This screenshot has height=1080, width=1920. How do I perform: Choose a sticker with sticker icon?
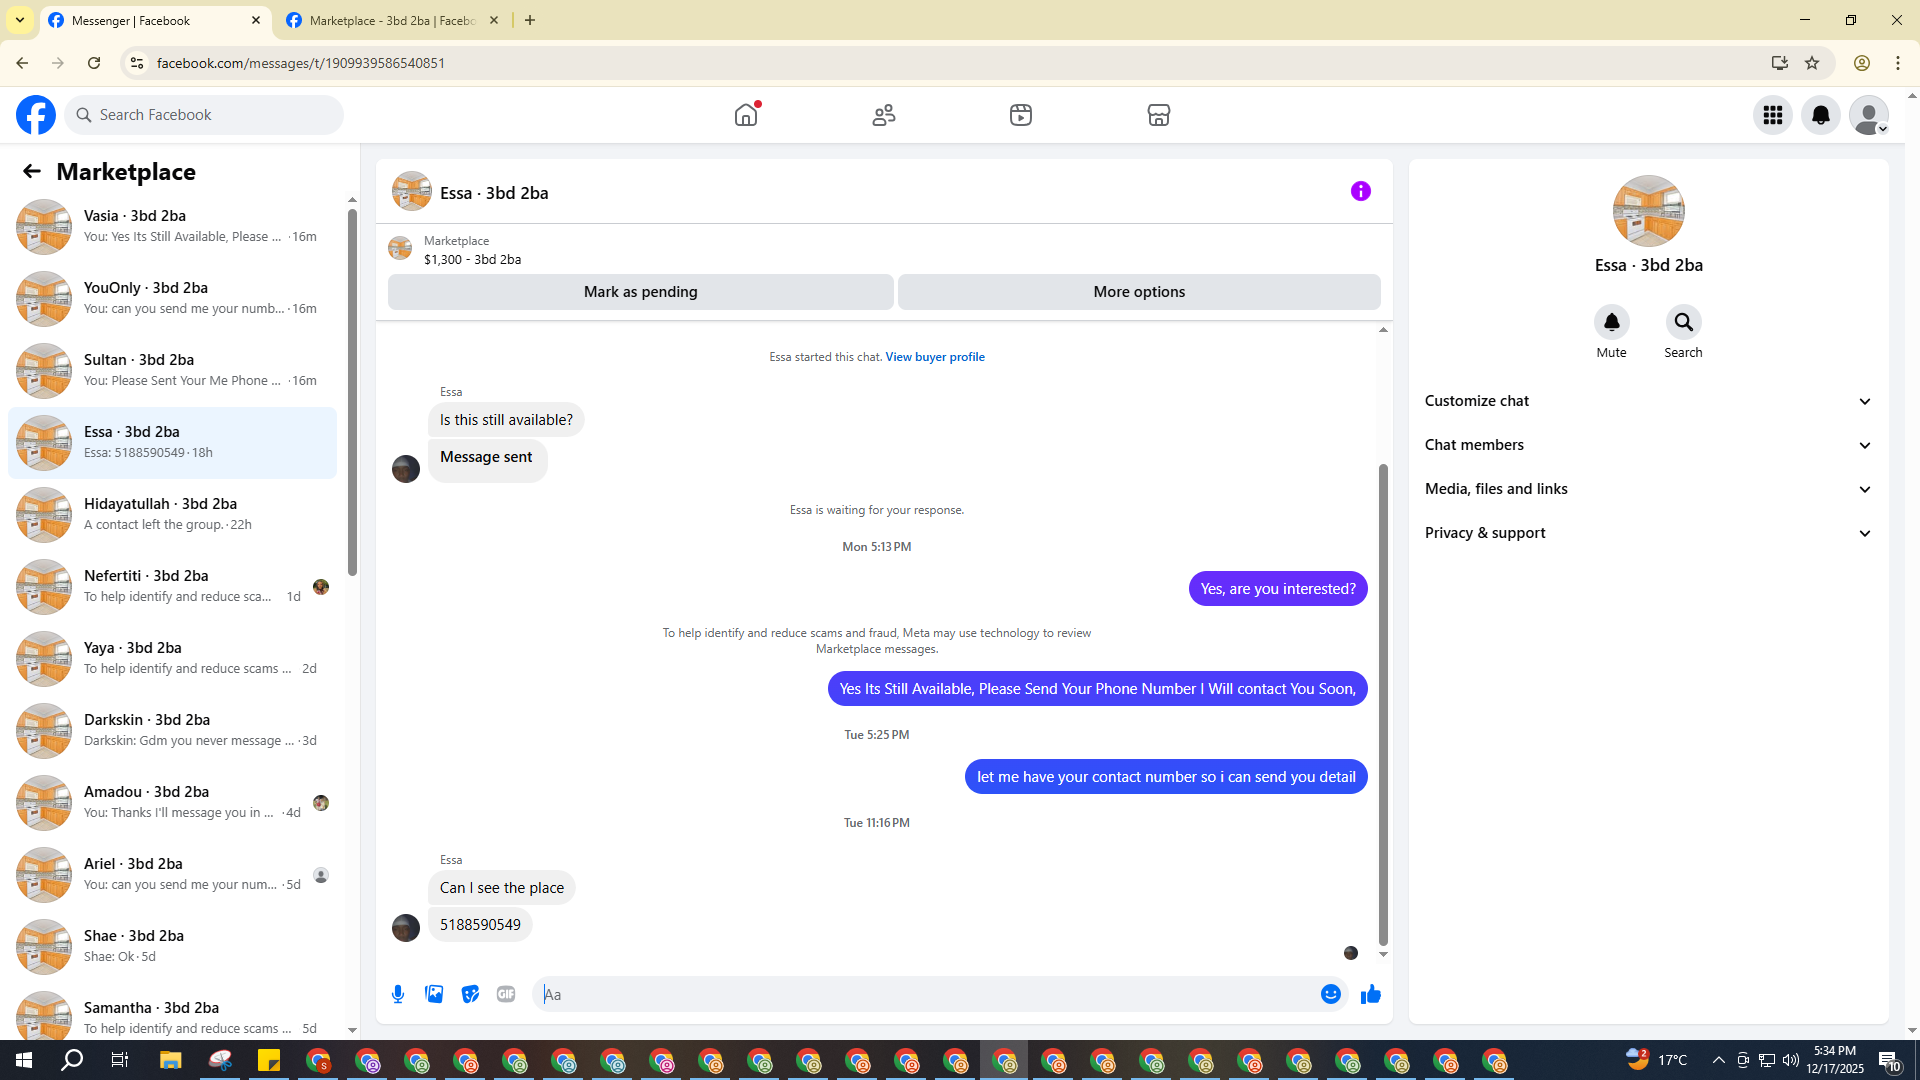click(x=470, y=994)
